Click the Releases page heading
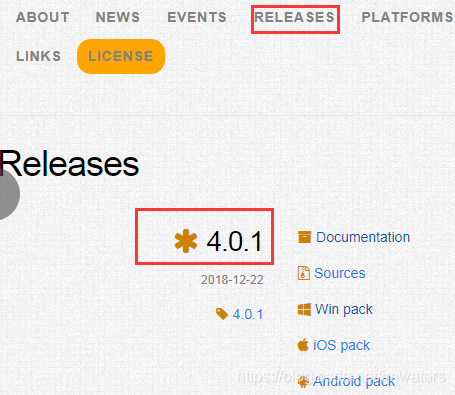 69,164
